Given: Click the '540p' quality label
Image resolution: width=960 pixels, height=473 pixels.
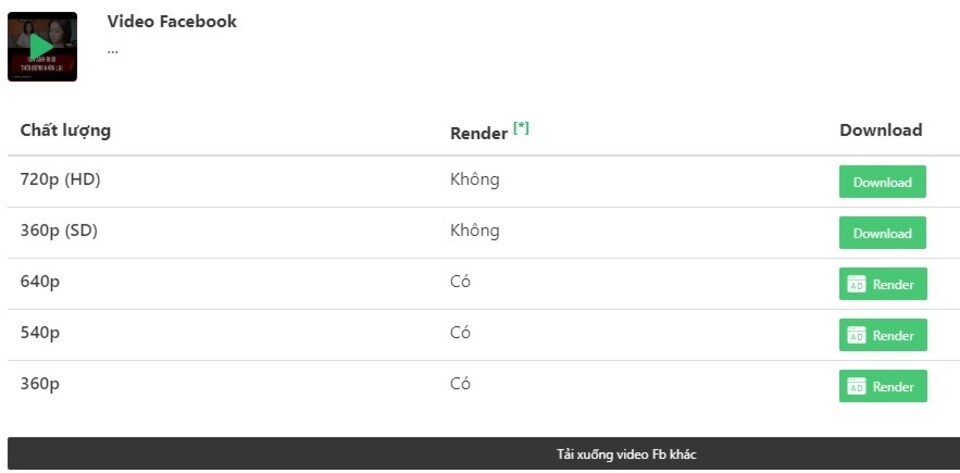Looking at the screenshot, I should click(40, 333).
